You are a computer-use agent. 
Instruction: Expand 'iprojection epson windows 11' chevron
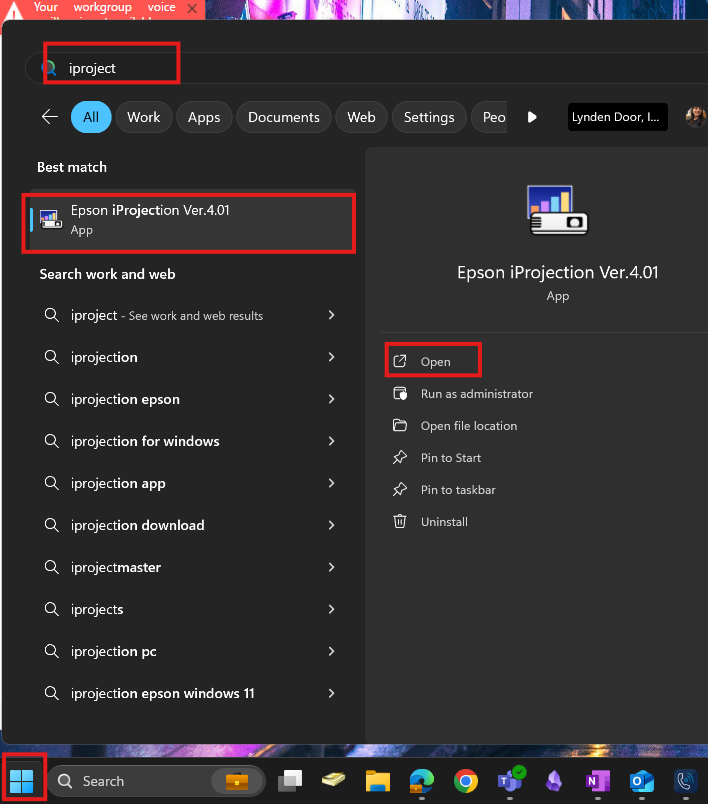coord(331,693)
